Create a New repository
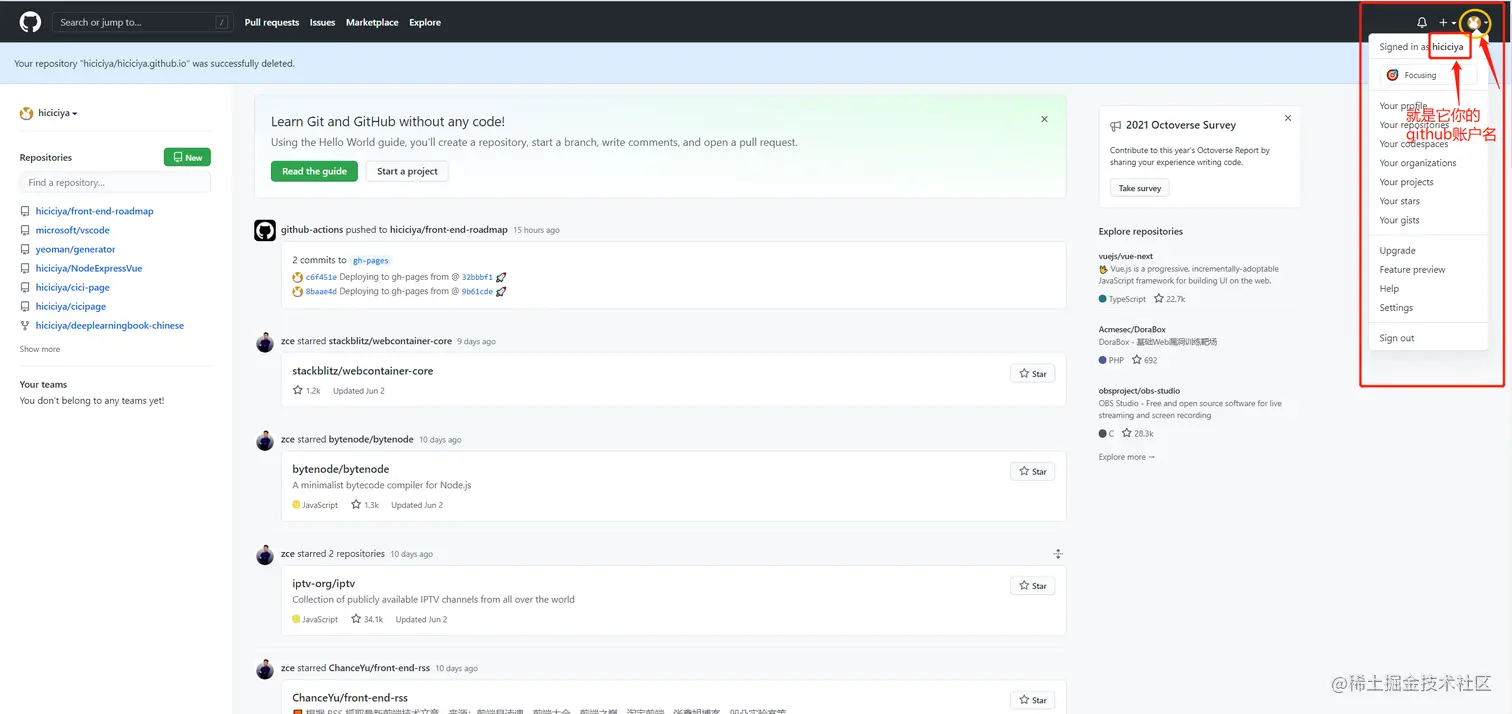This screenshot has width=1512, height=714. (187, 157)
